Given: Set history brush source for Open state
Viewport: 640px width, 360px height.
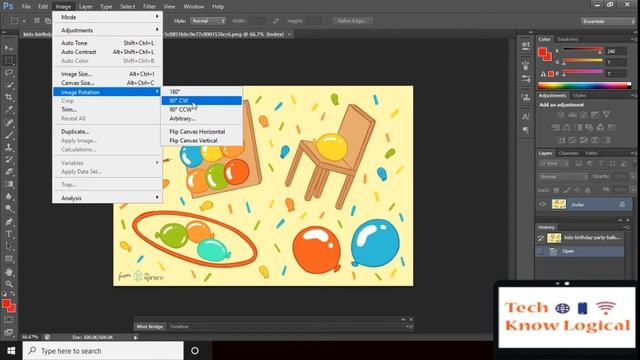Looking at the screenshot, I should coord(541,251).
